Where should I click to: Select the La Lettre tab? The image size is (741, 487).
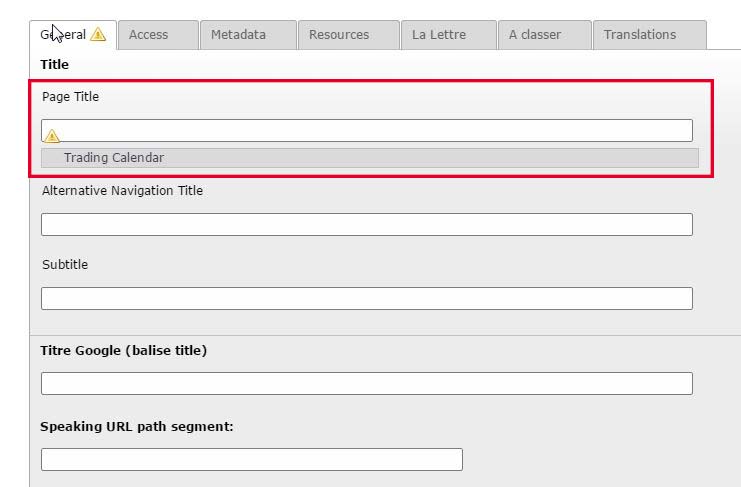click(x=449, y=34)
